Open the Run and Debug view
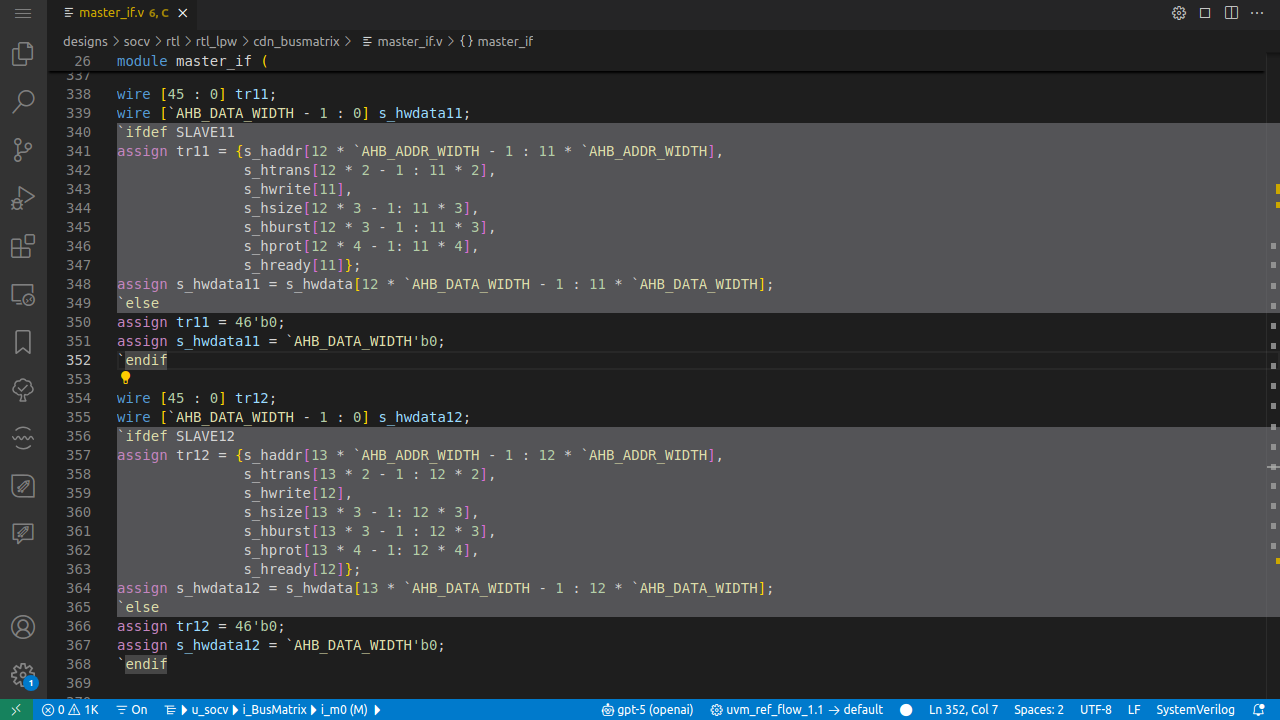 pyautogui.click(x=22, y=198)
